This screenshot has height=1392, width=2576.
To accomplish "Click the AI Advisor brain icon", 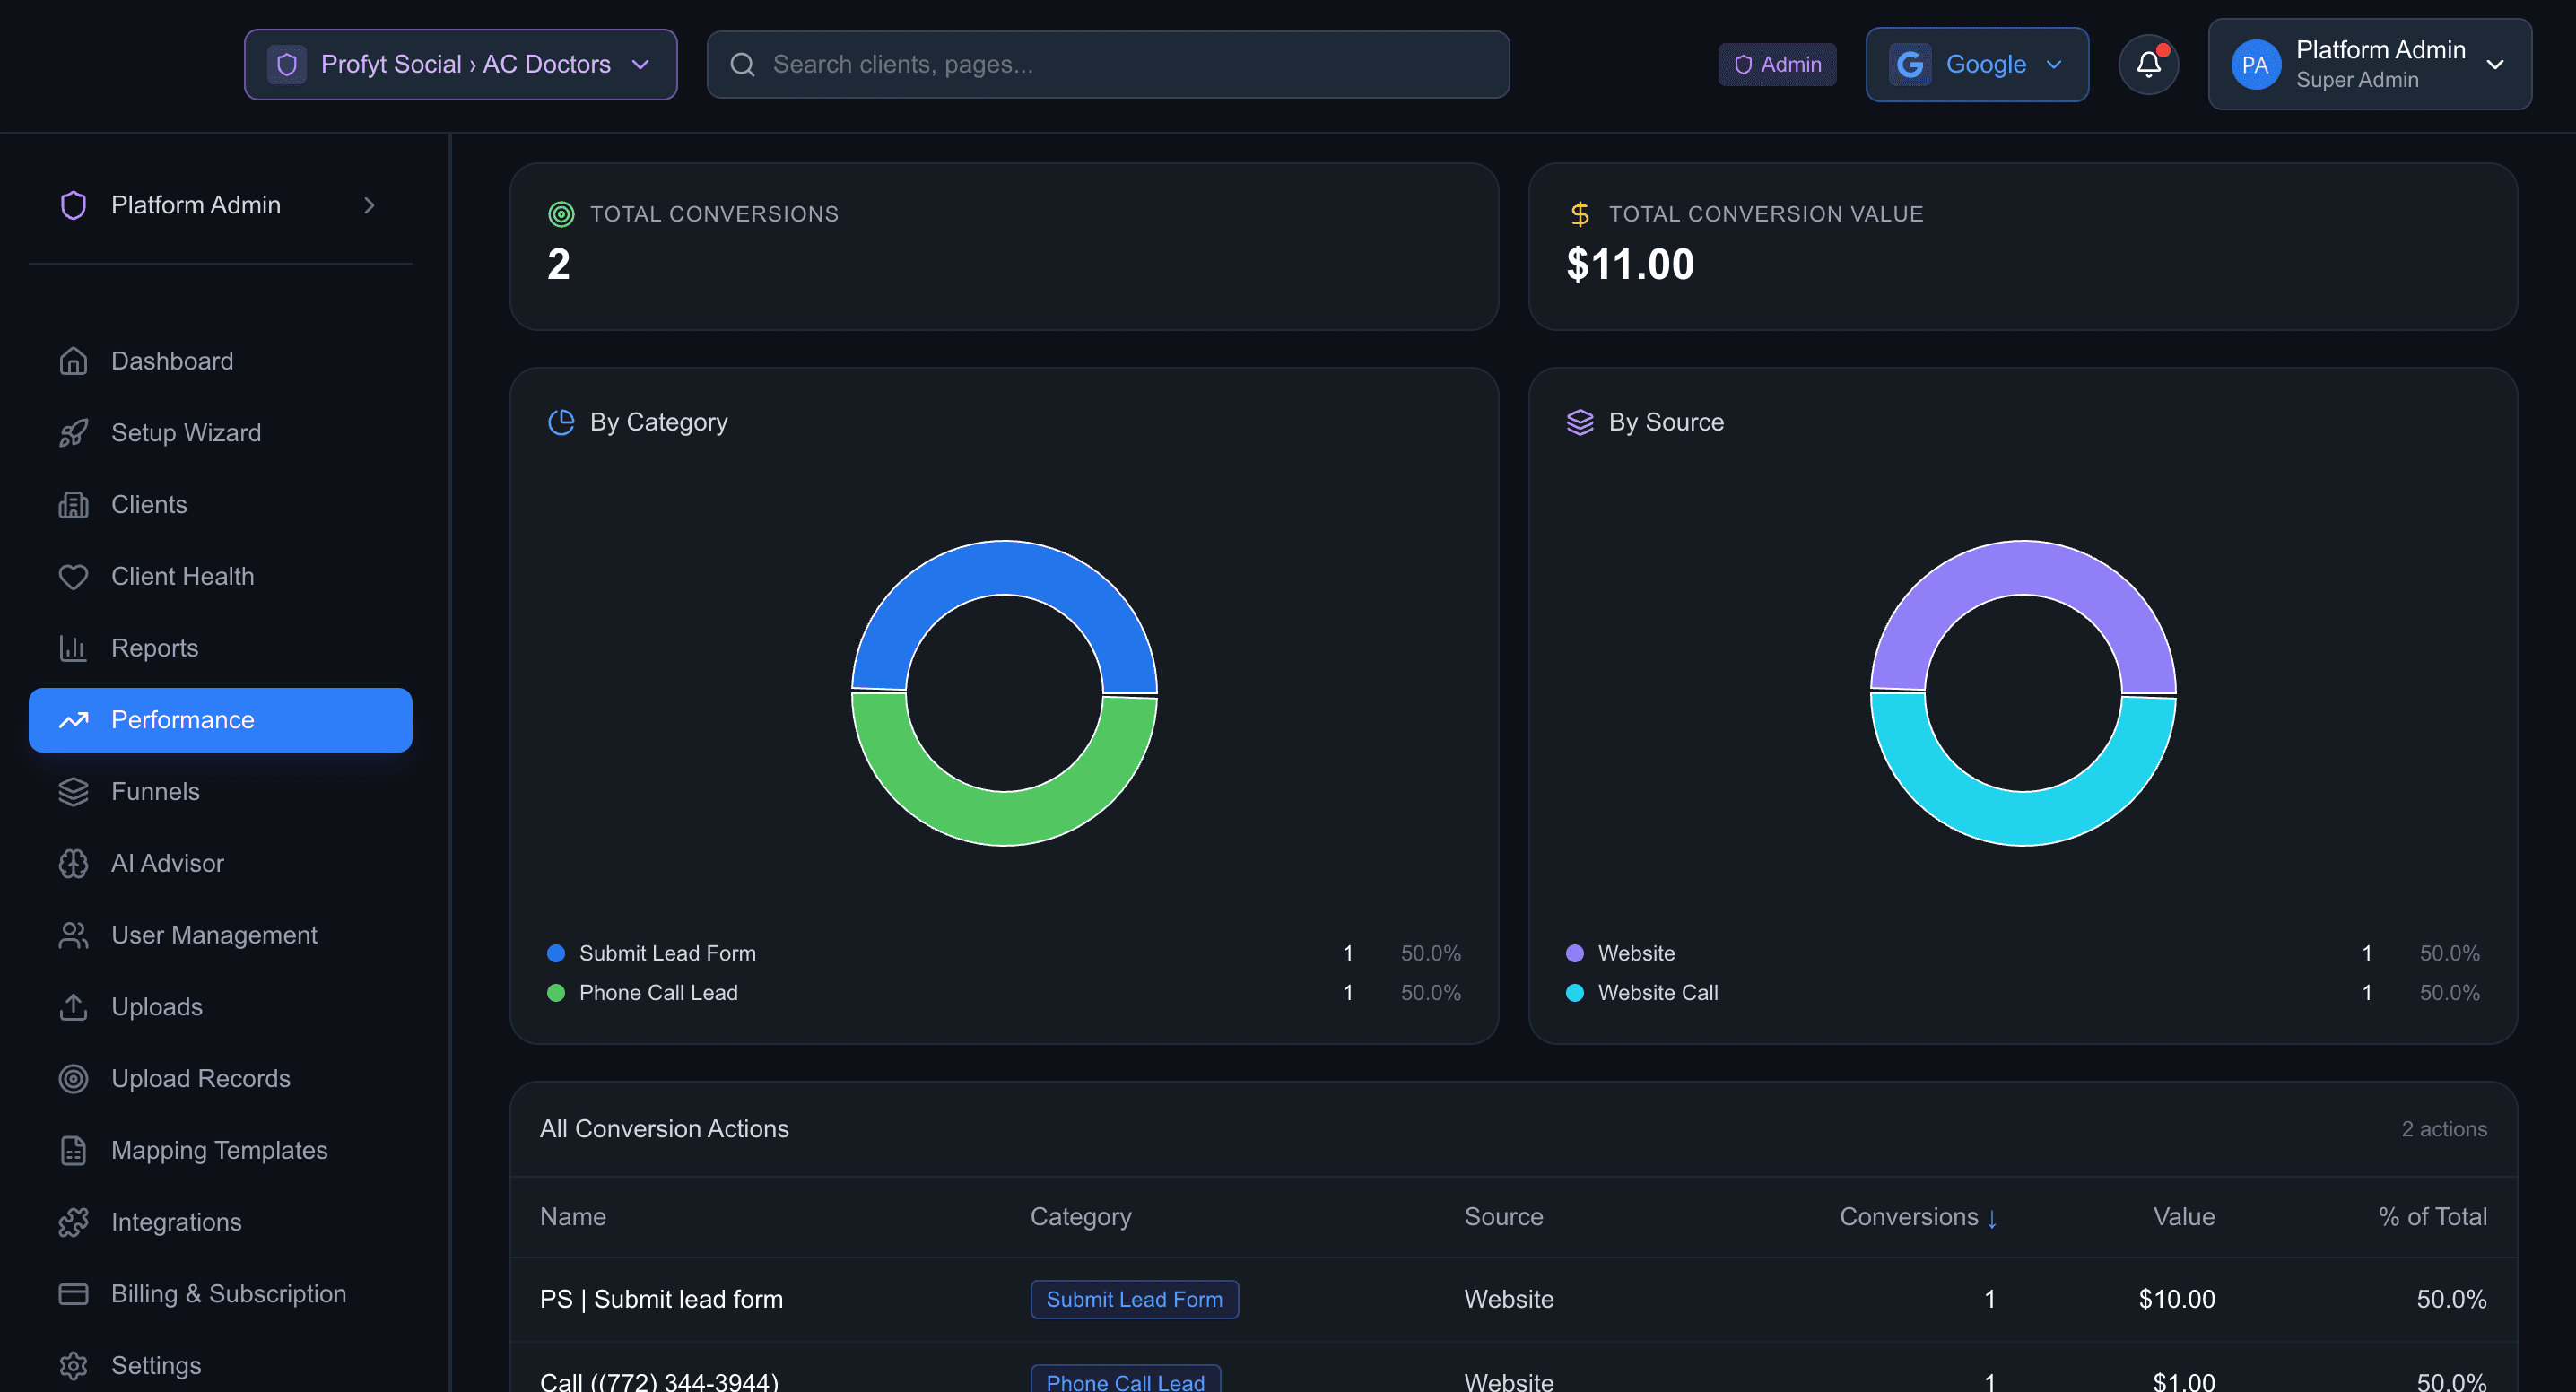I will tap(73, 864).
